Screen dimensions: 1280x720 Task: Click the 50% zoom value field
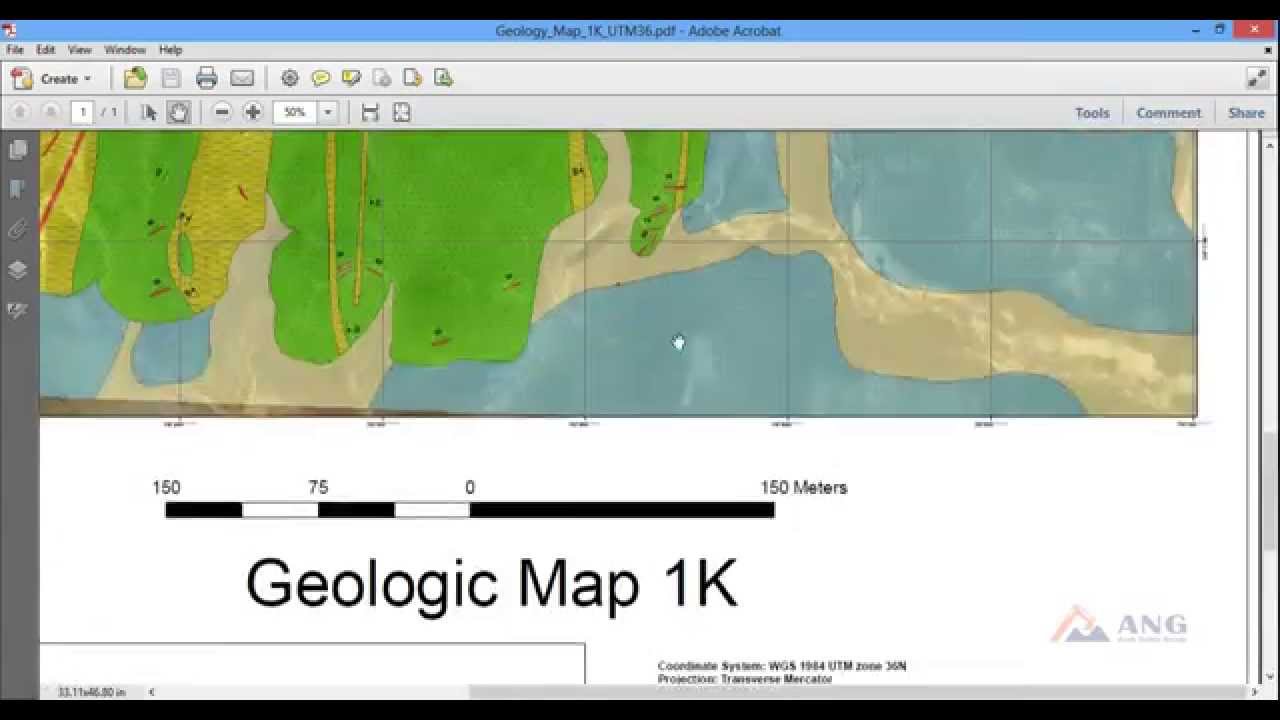[x=295, y=112]
